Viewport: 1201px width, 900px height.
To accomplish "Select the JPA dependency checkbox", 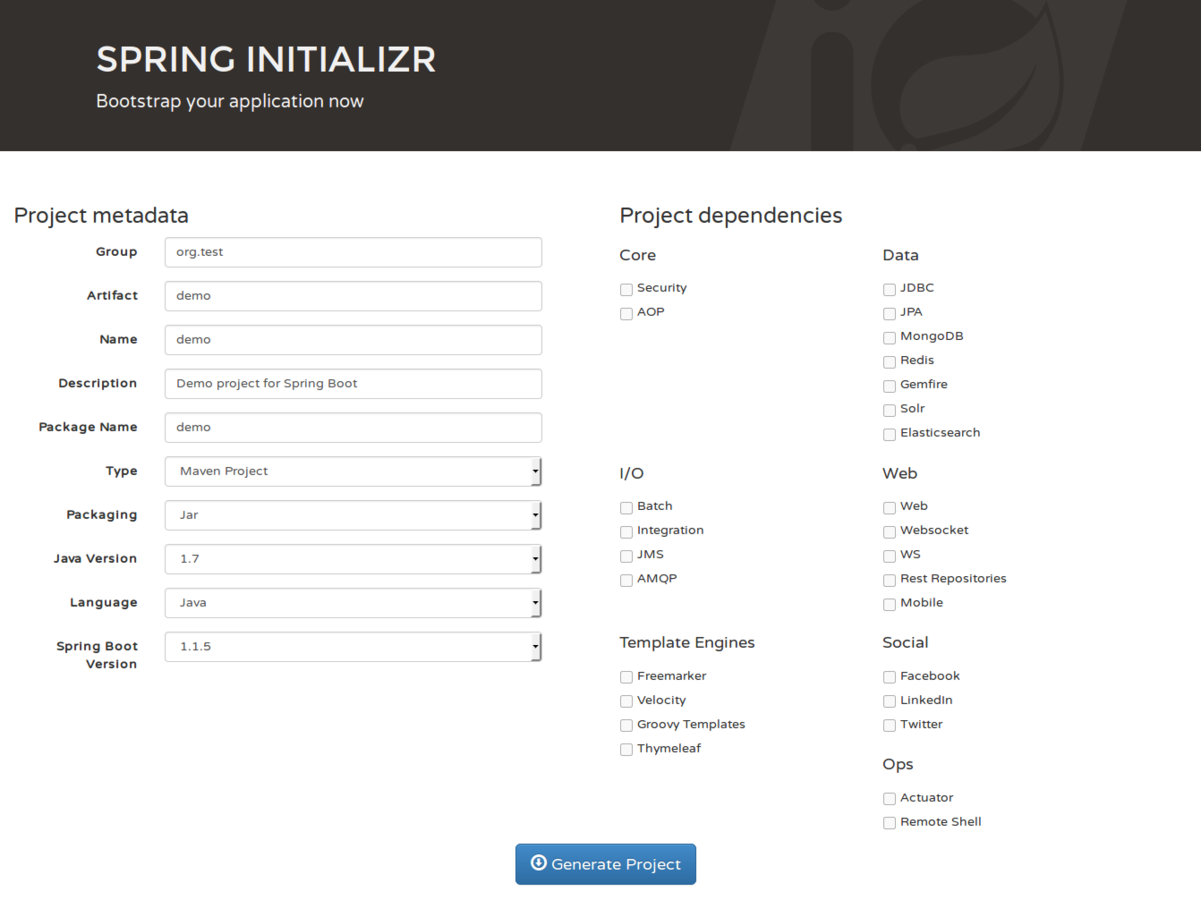I will (x=889, y=313).
